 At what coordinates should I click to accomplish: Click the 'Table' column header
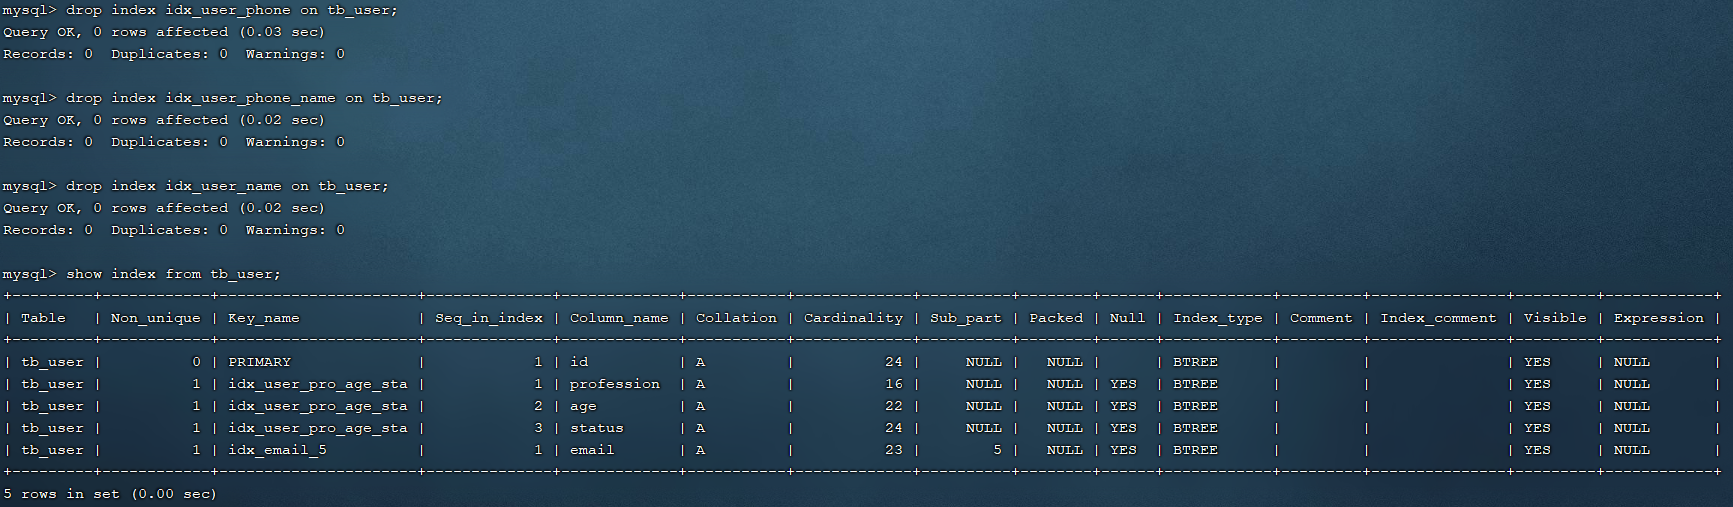[x=43, y=318]
